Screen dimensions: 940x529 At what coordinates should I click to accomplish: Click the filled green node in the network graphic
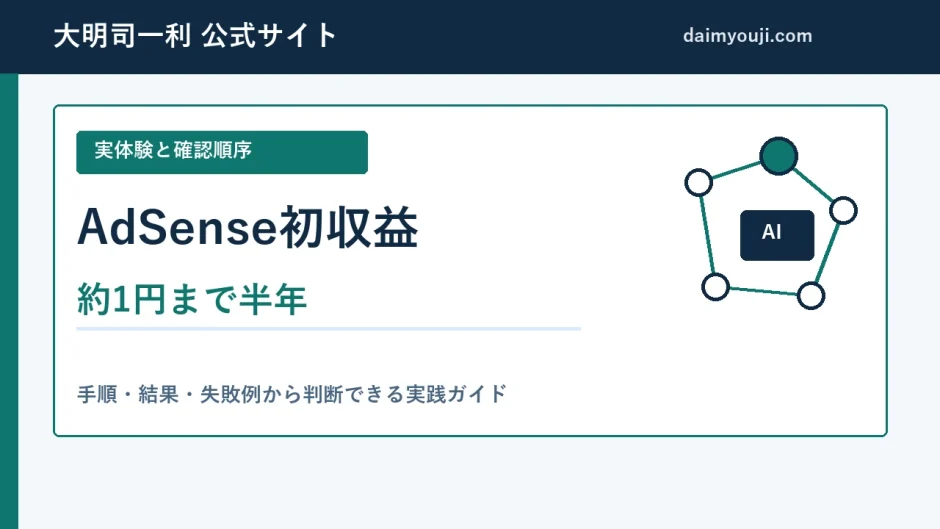[x=778, y=156]
